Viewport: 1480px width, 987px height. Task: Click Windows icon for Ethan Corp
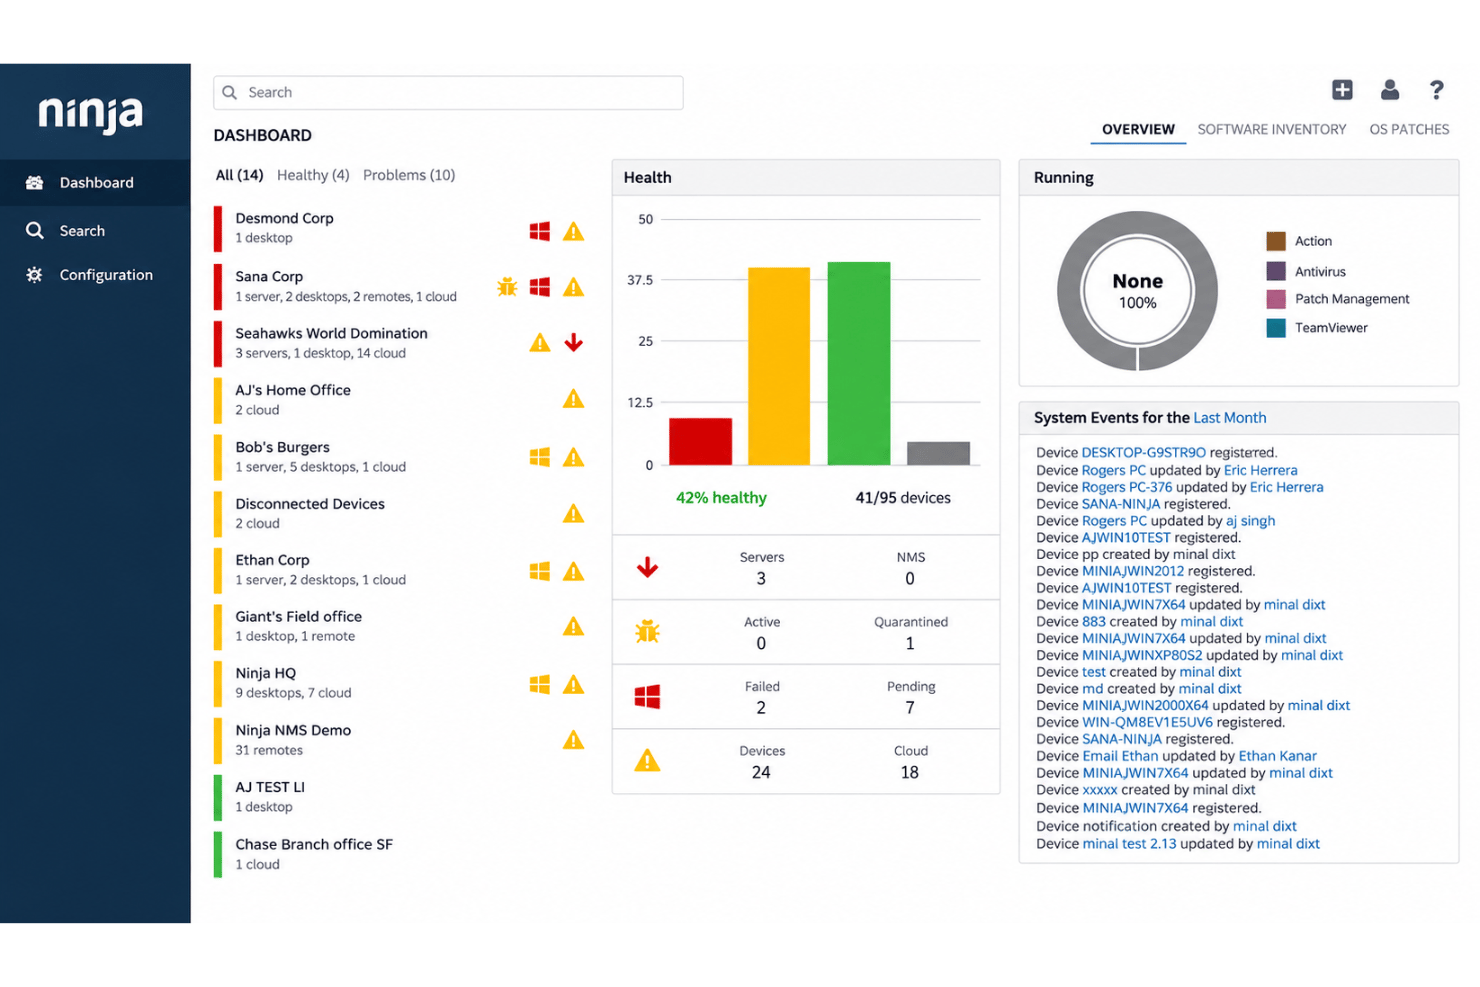coord(540,571)
